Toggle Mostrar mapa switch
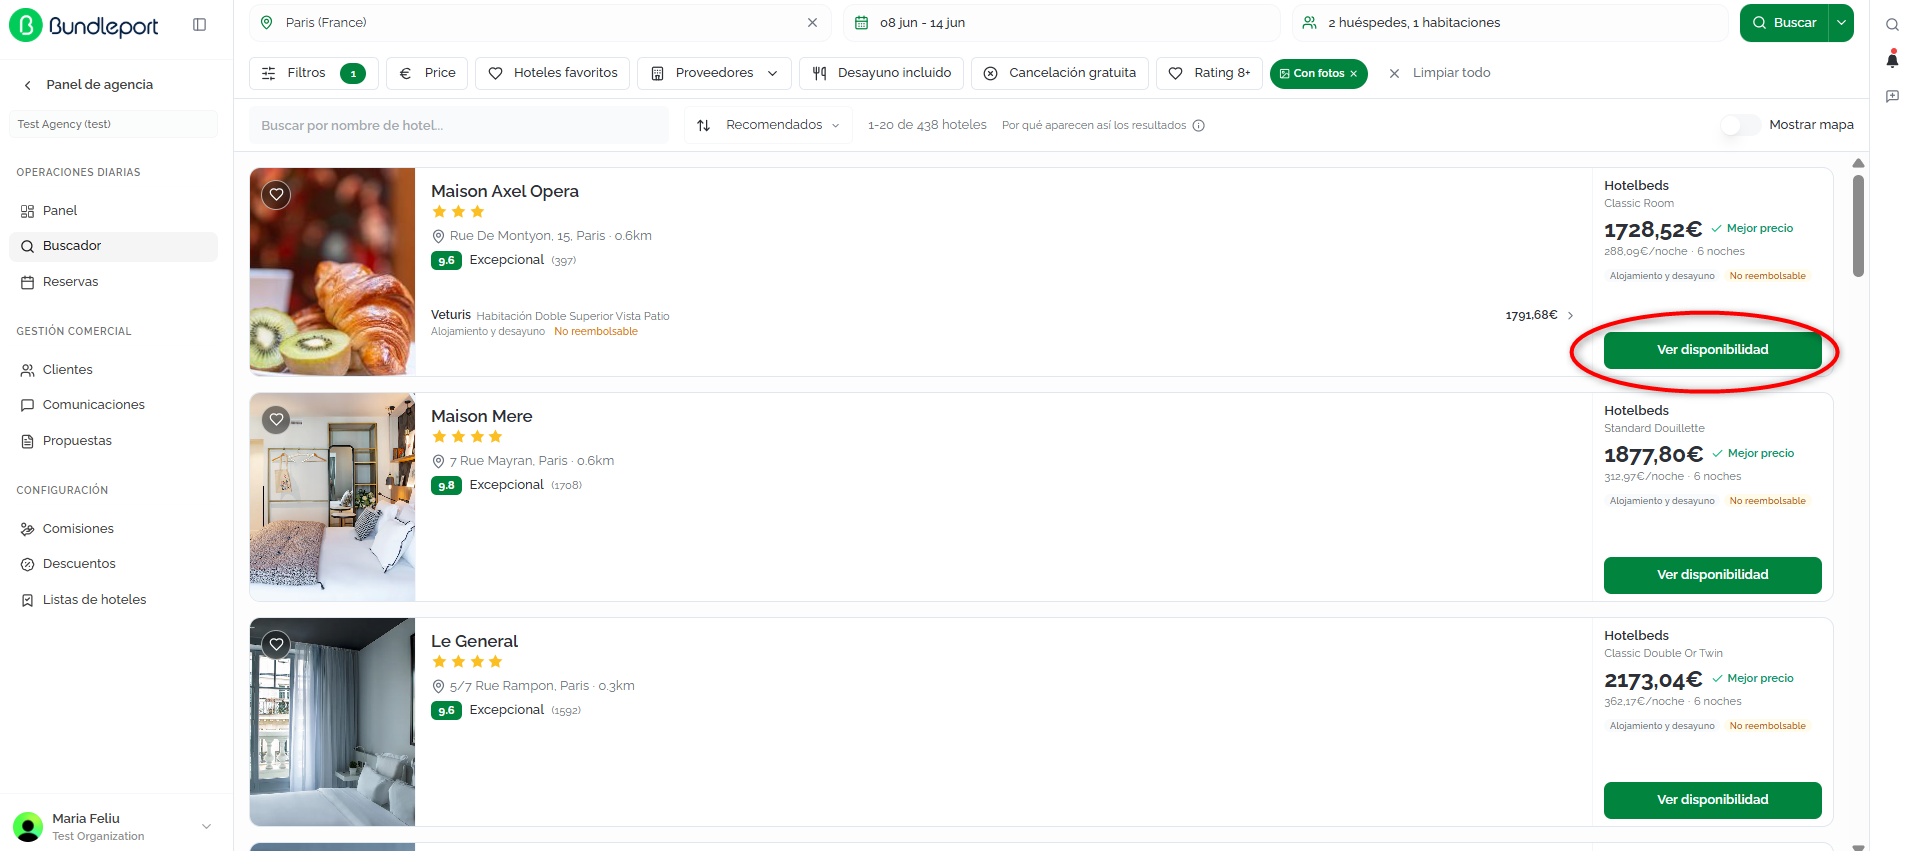Image resolution: width=1906 pixels, height=851 pixels. coord(1740,125)
